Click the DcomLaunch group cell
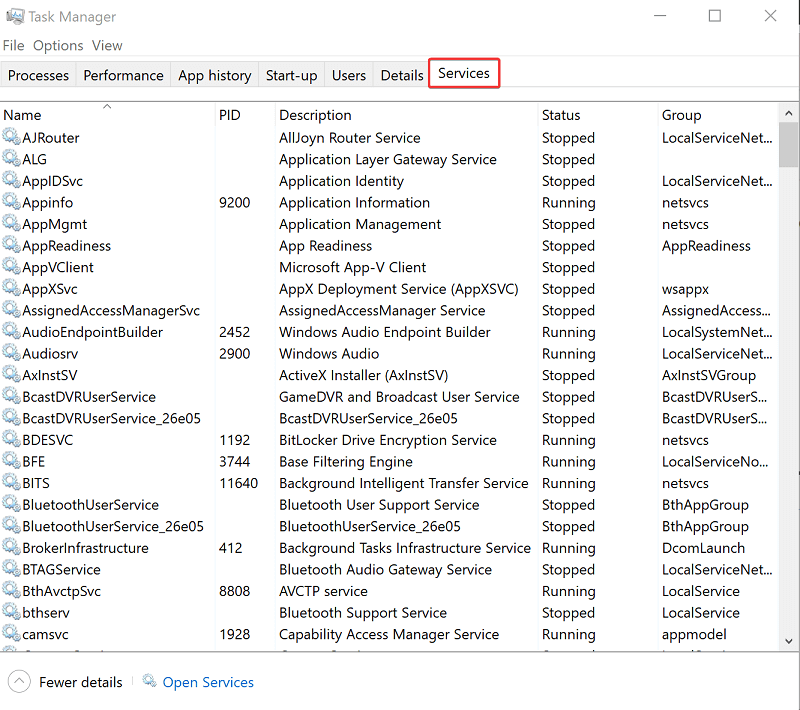The image size is (800, 710). click(x=704, y=548)
